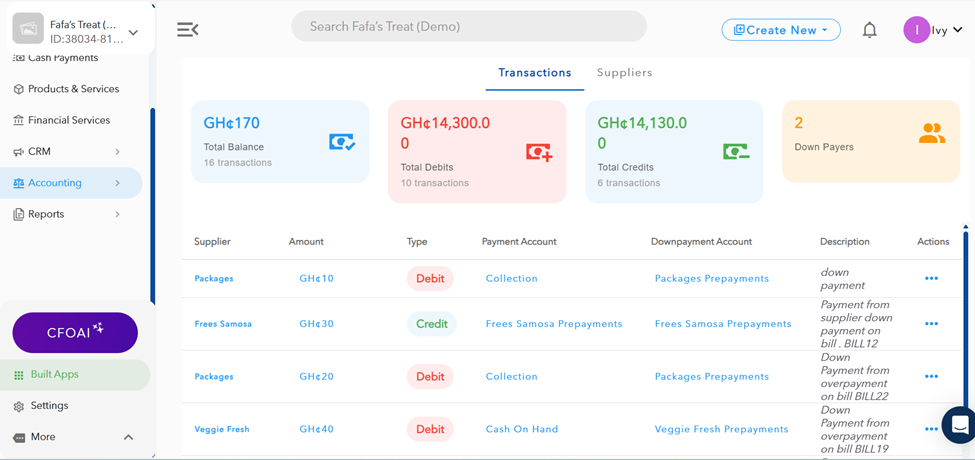Open the chat support bubble

[960, 423]
